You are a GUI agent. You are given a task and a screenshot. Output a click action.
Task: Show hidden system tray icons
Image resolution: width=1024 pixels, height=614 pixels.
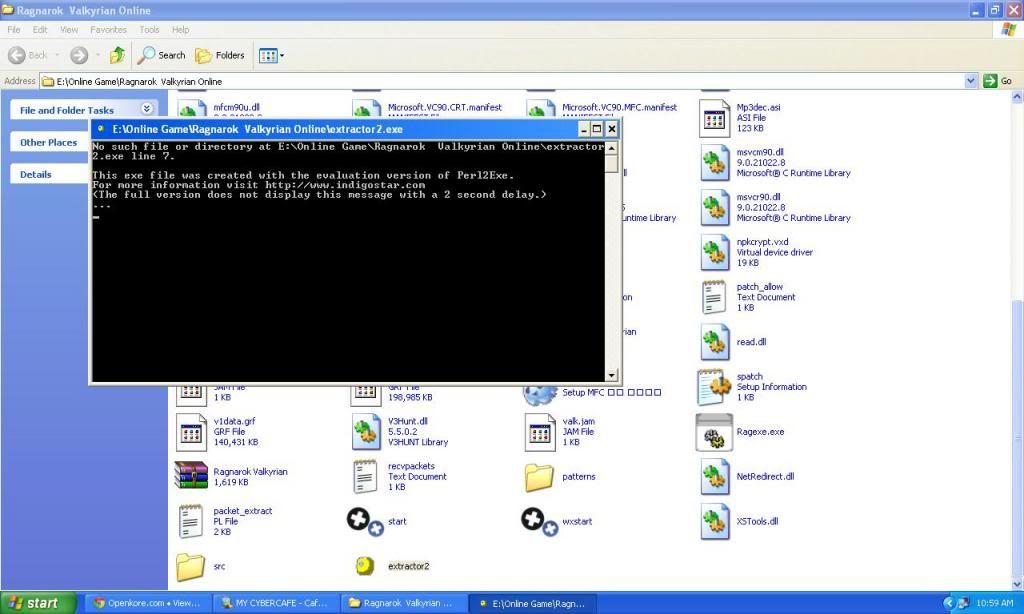pyautogui.click(x=949, y=603)
